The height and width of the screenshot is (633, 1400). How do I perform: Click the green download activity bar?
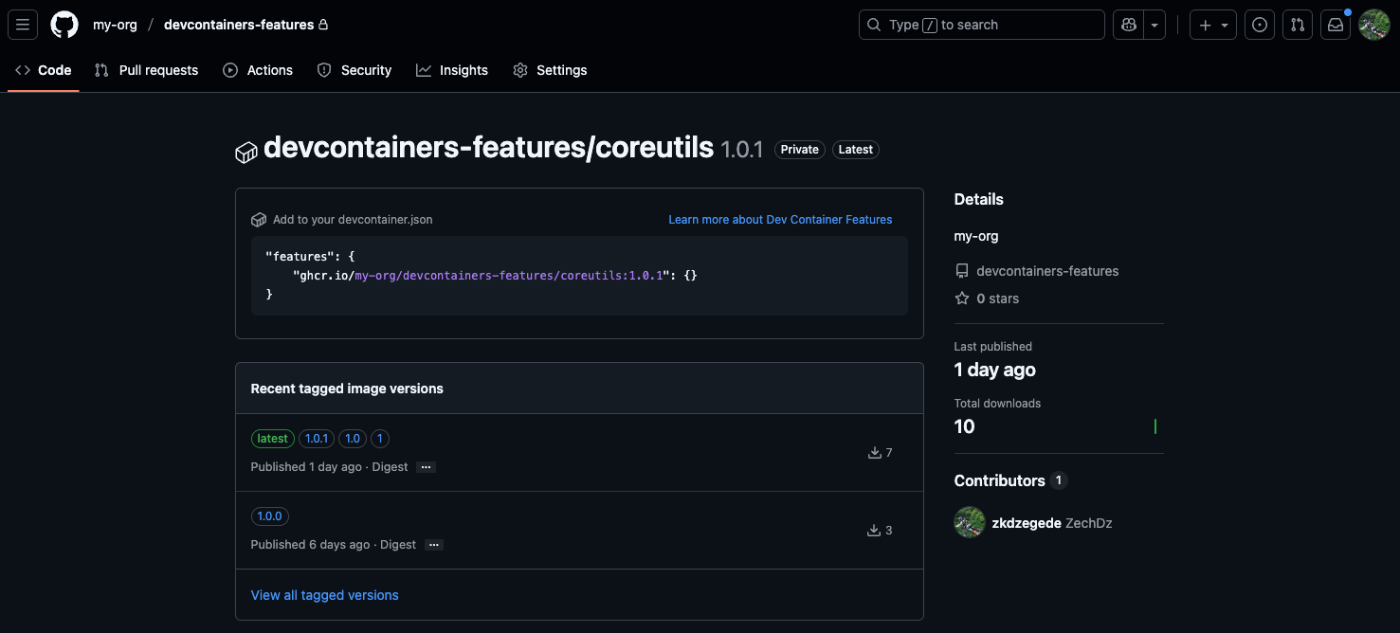click(x=1155, y=427)
